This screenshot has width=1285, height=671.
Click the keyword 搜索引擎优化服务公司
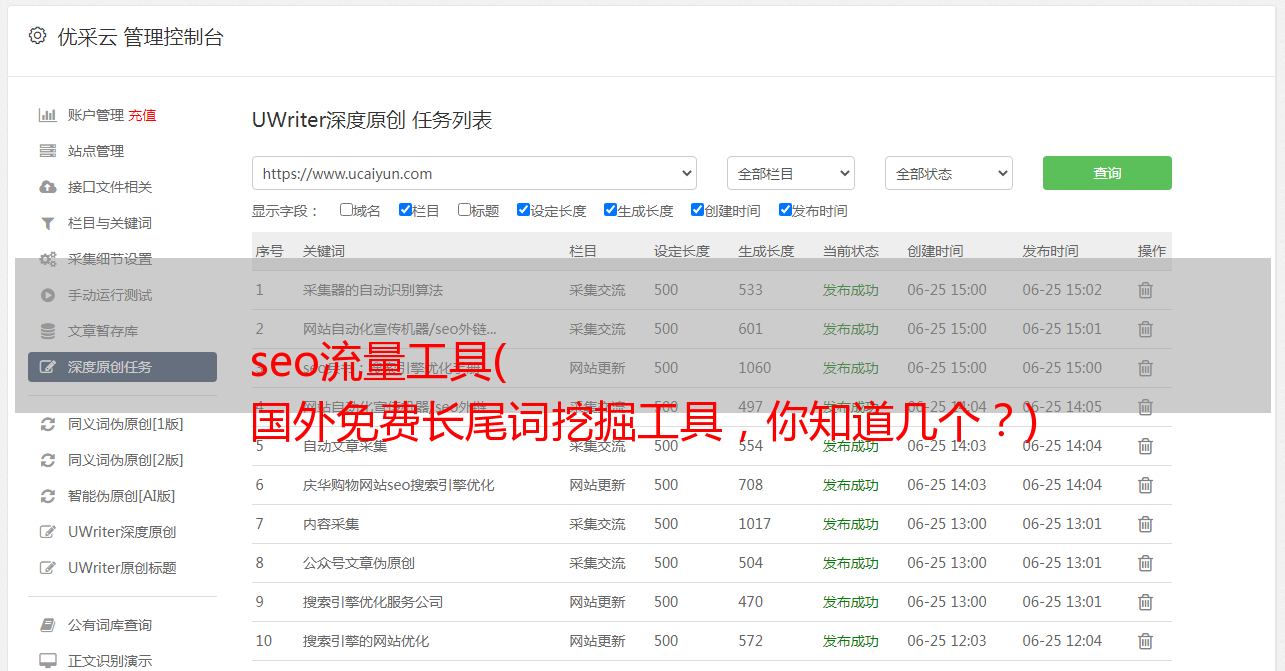tap(373, 602)
